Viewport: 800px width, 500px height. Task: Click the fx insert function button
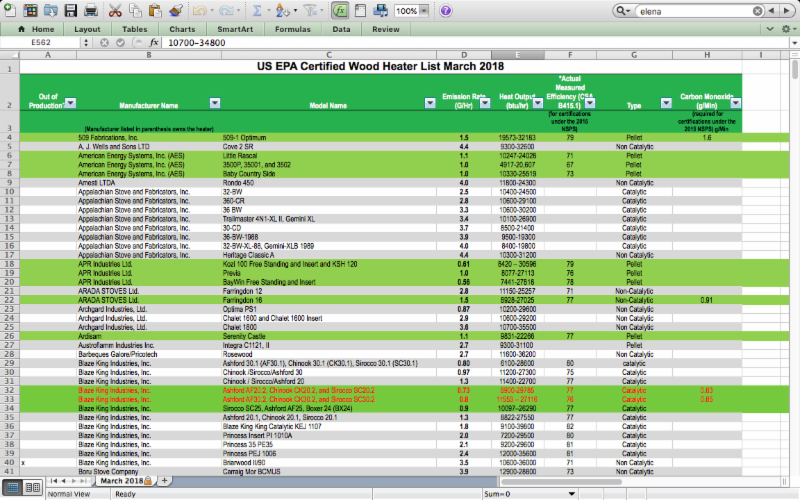154,43
